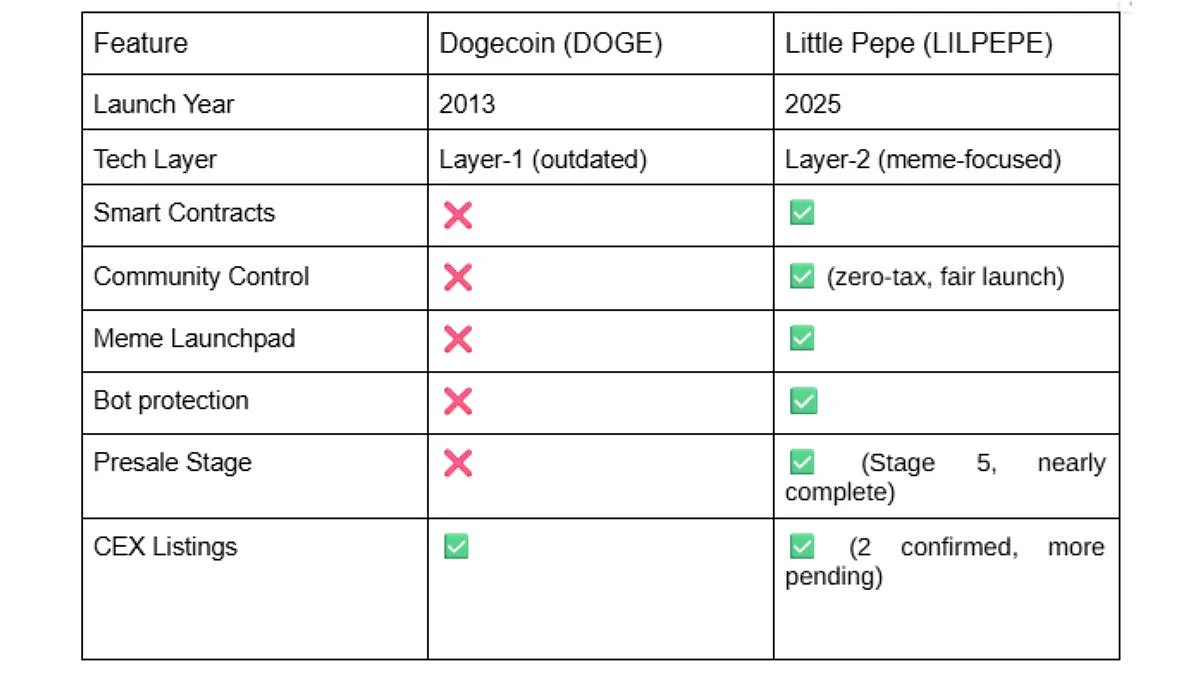Click the red X in Presale Stage row
Screen dimensions: 1200x675
(457, 463)
